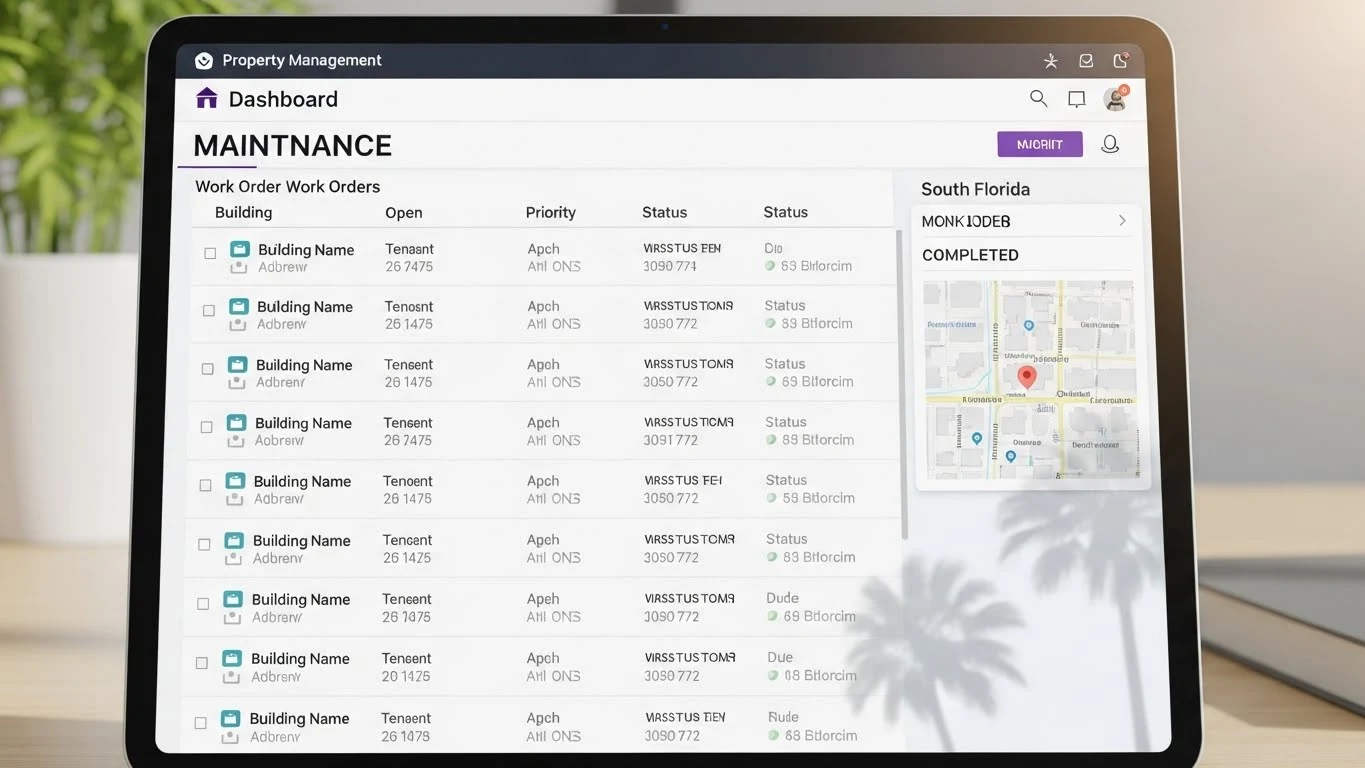The image size is (1365, 768).
Task: Click the microphone icon beside the MIGRIIT button
Action: [x=1110, y=143]
